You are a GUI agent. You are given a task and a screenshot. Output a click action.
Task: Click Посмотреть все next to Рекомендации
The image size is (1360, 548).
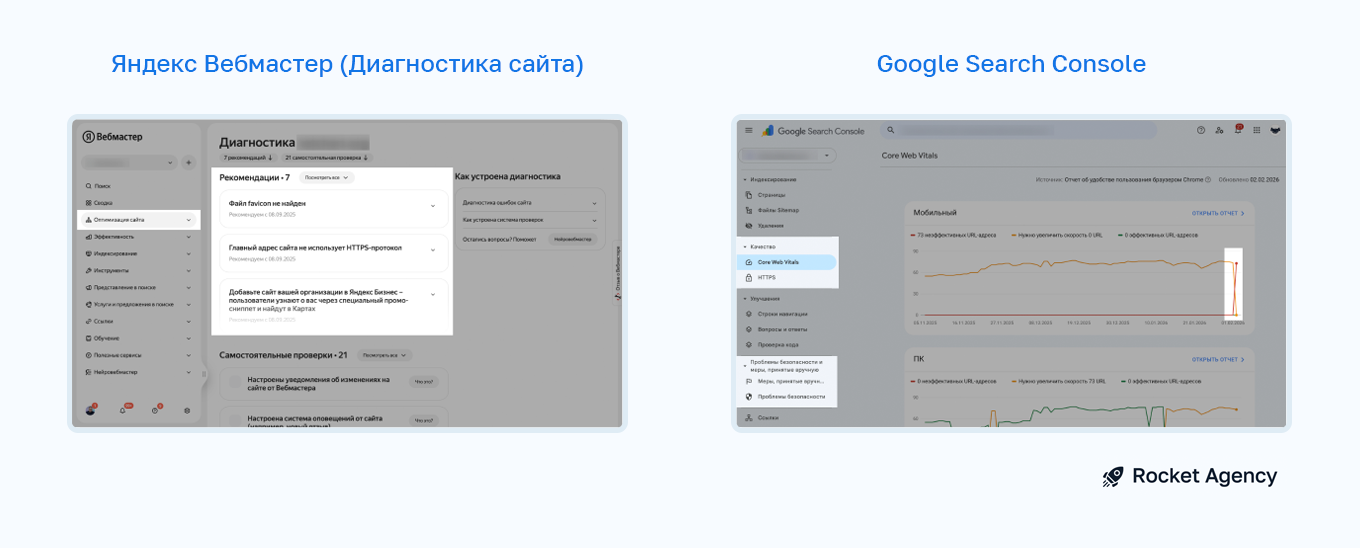coord(326,177)
